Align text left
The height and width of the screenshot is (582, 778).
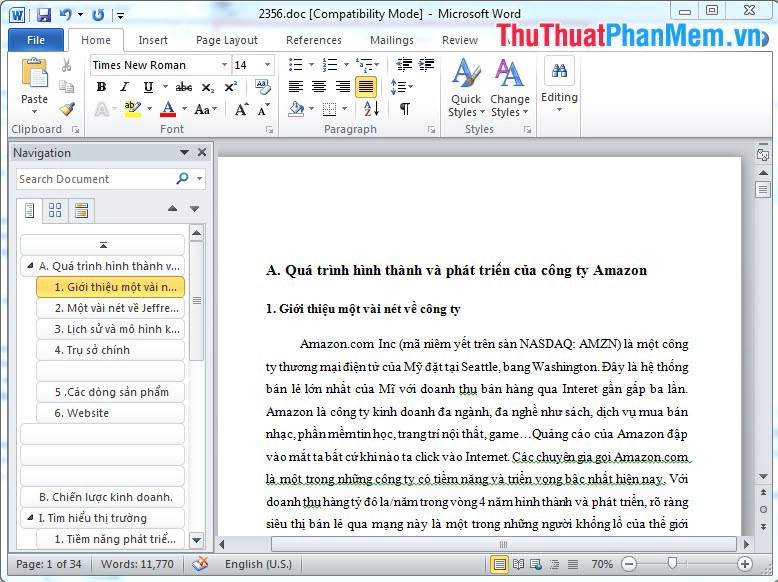(296, 87)
